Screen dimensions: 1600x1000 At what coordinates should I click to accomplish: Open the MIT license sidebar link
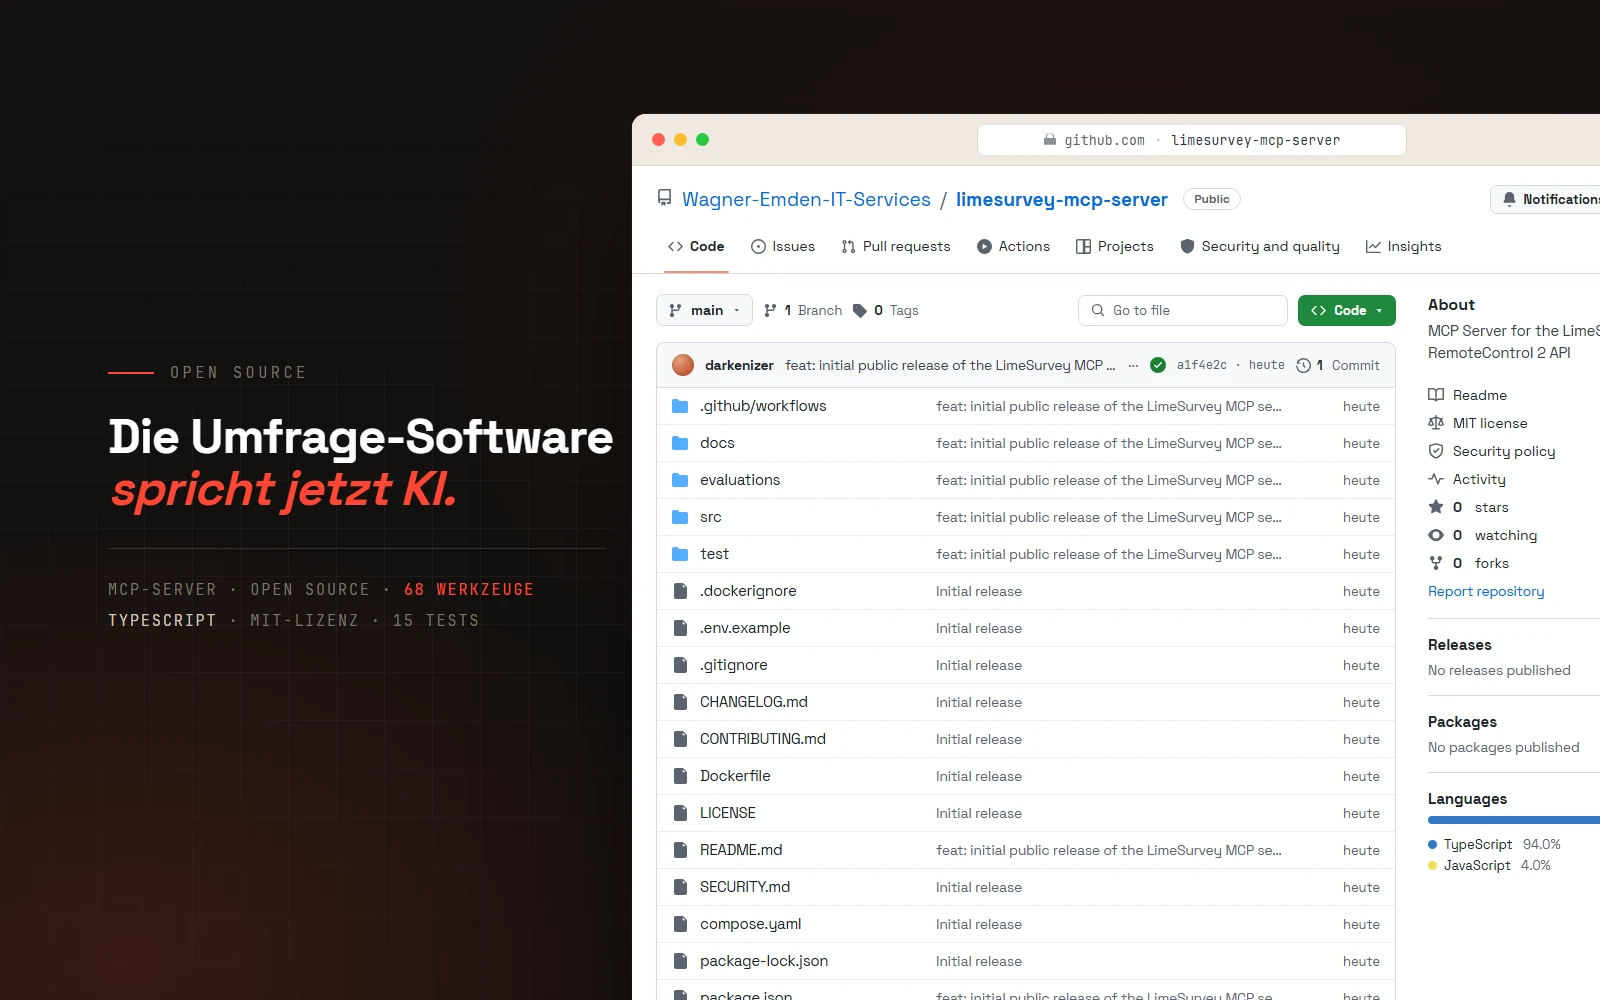coord(1490,423)
